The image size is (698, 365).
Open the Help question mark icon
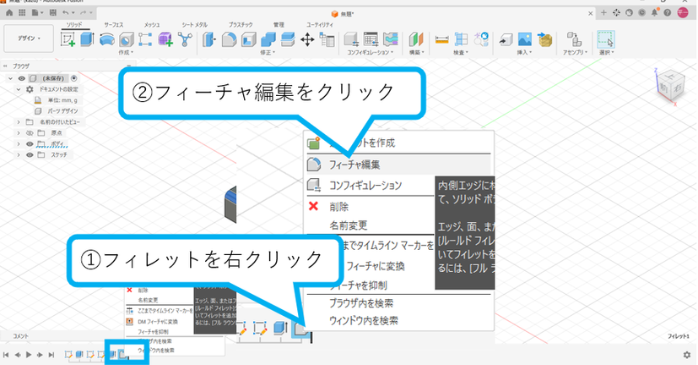[x=667, y=13]
